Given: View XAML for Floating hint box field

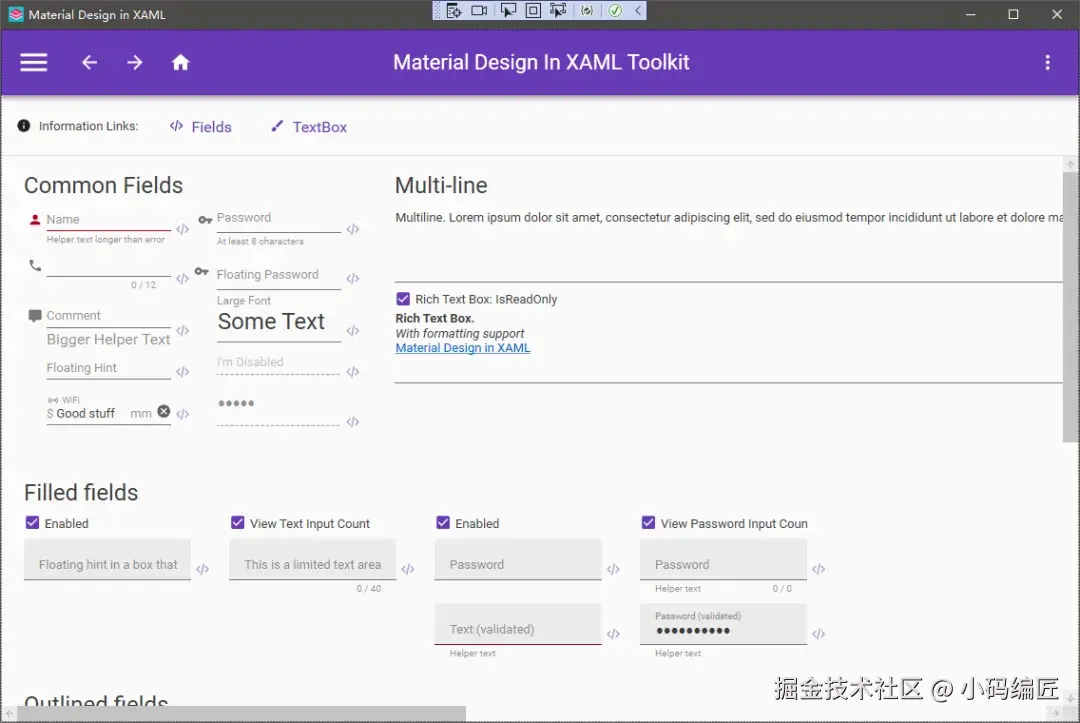Looking at the screenshot, I should point(202,569).
